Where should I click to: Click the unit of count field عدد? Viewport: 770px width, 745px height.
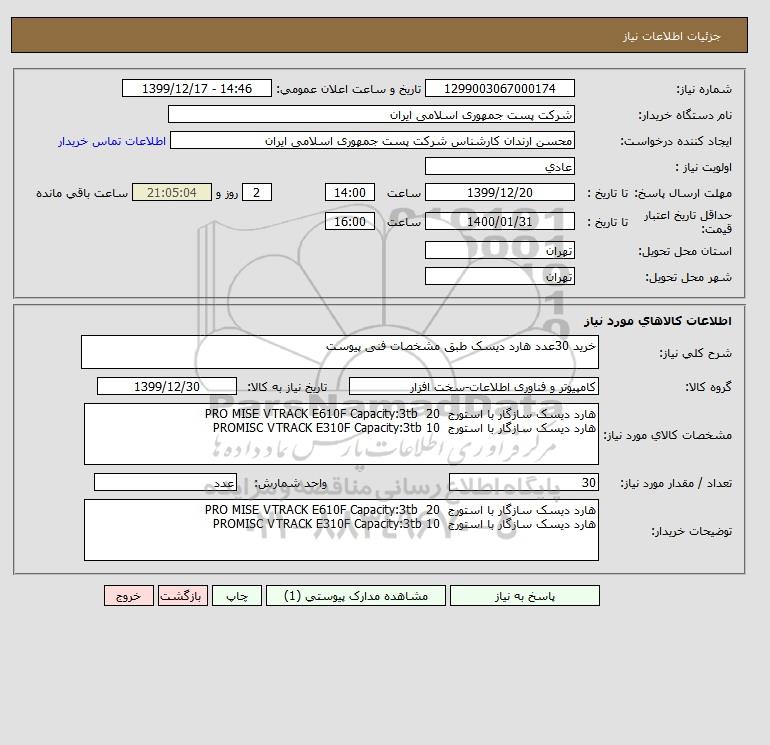tap(165, 482)
